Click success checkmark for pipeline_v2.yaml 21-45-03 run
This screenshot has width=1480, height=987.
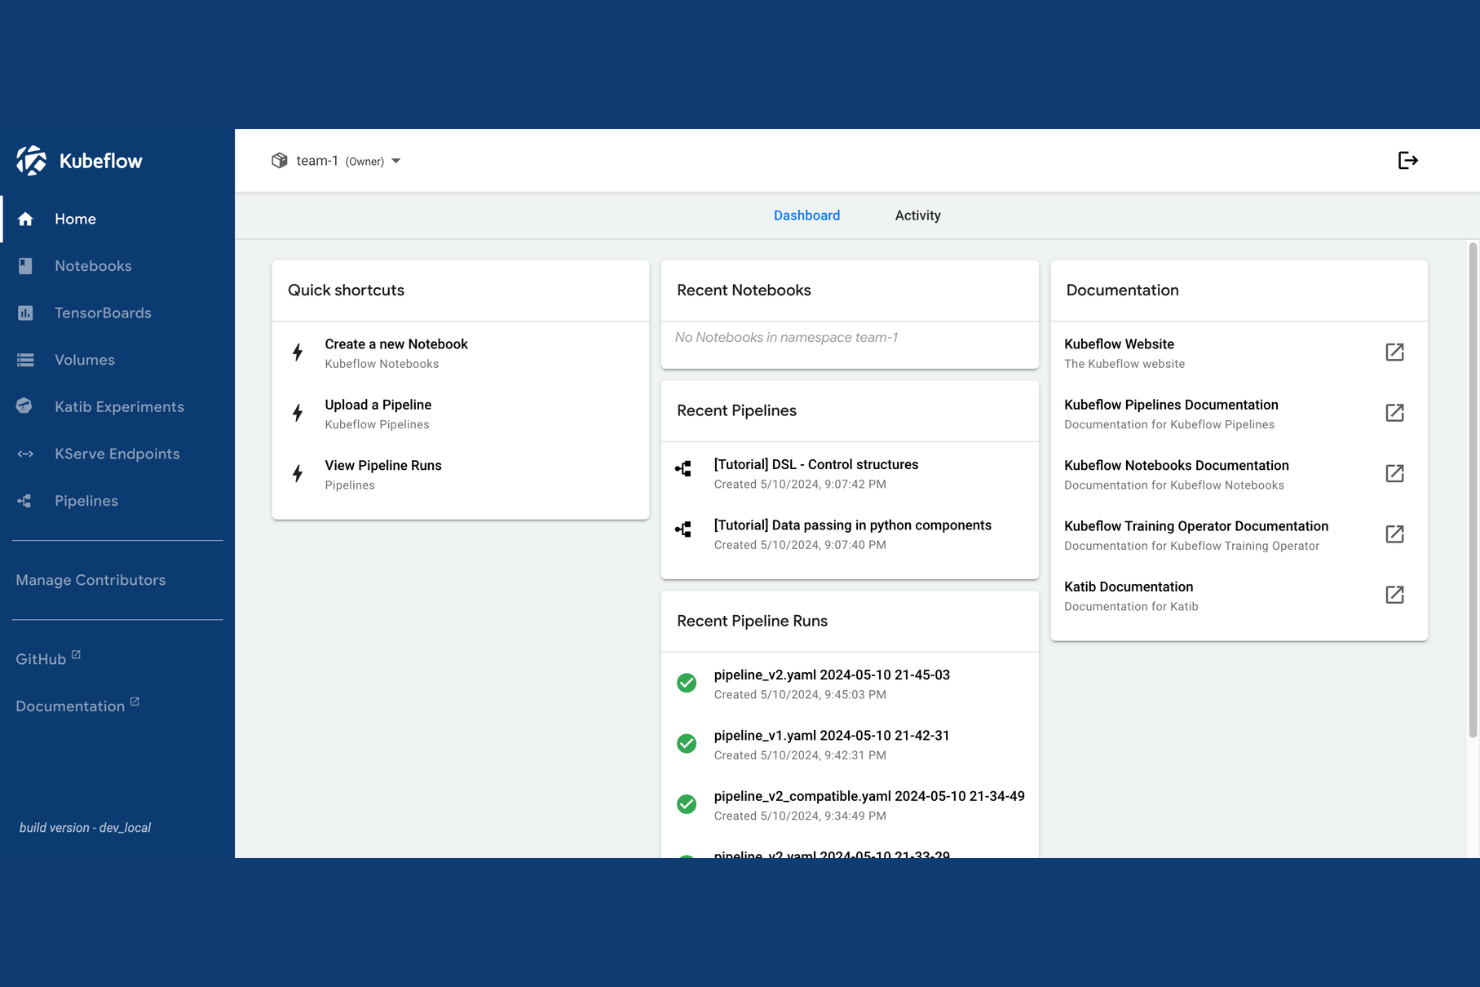[x=687, y=683]
